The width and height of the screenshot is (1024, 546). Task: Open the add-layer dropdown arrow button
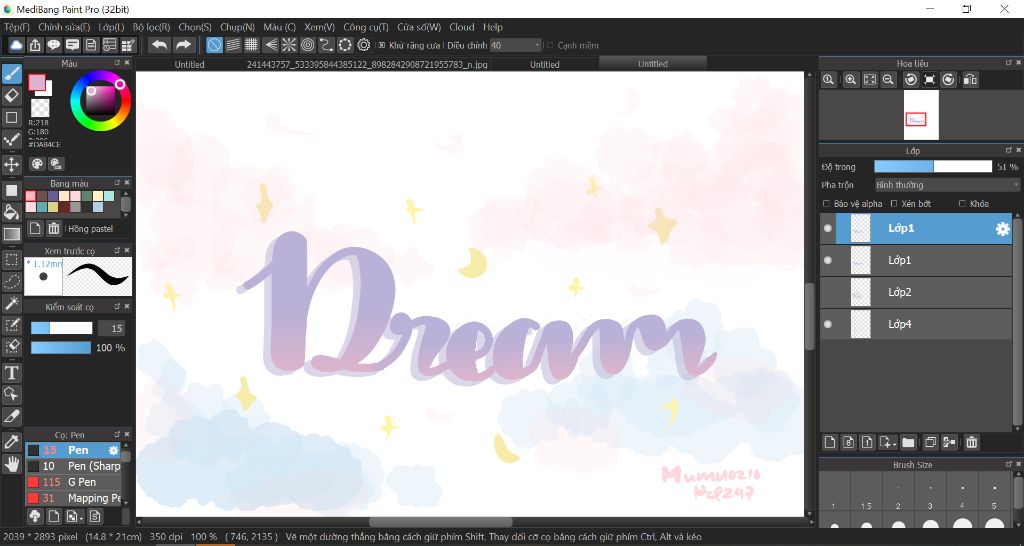tap(888, 442)
